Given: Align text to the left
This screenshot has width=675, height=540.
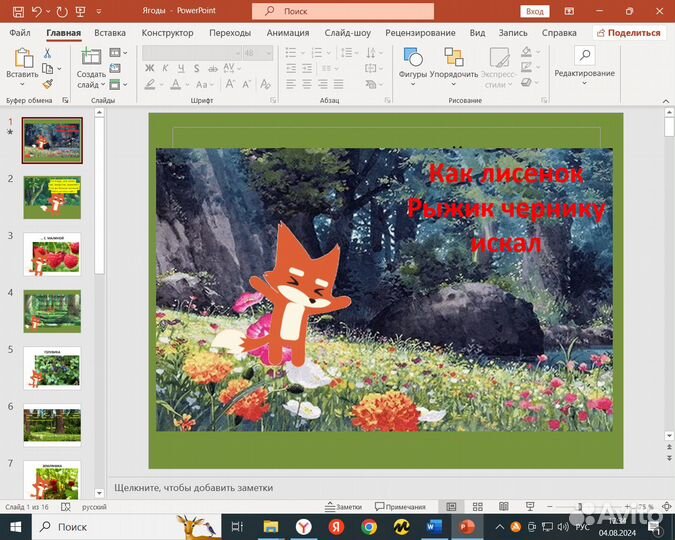Looking at the screenshot, I should coord(291,84).
